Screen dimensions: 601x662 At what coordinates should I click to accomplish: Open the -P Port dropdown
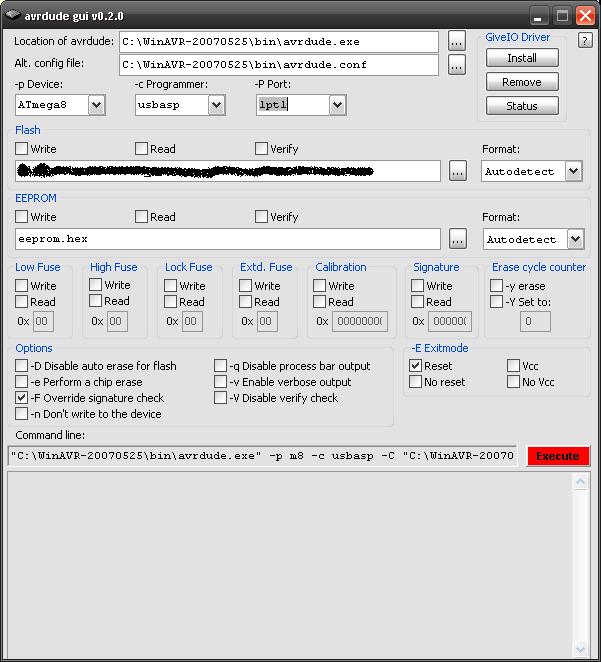(x=337, y=105)
